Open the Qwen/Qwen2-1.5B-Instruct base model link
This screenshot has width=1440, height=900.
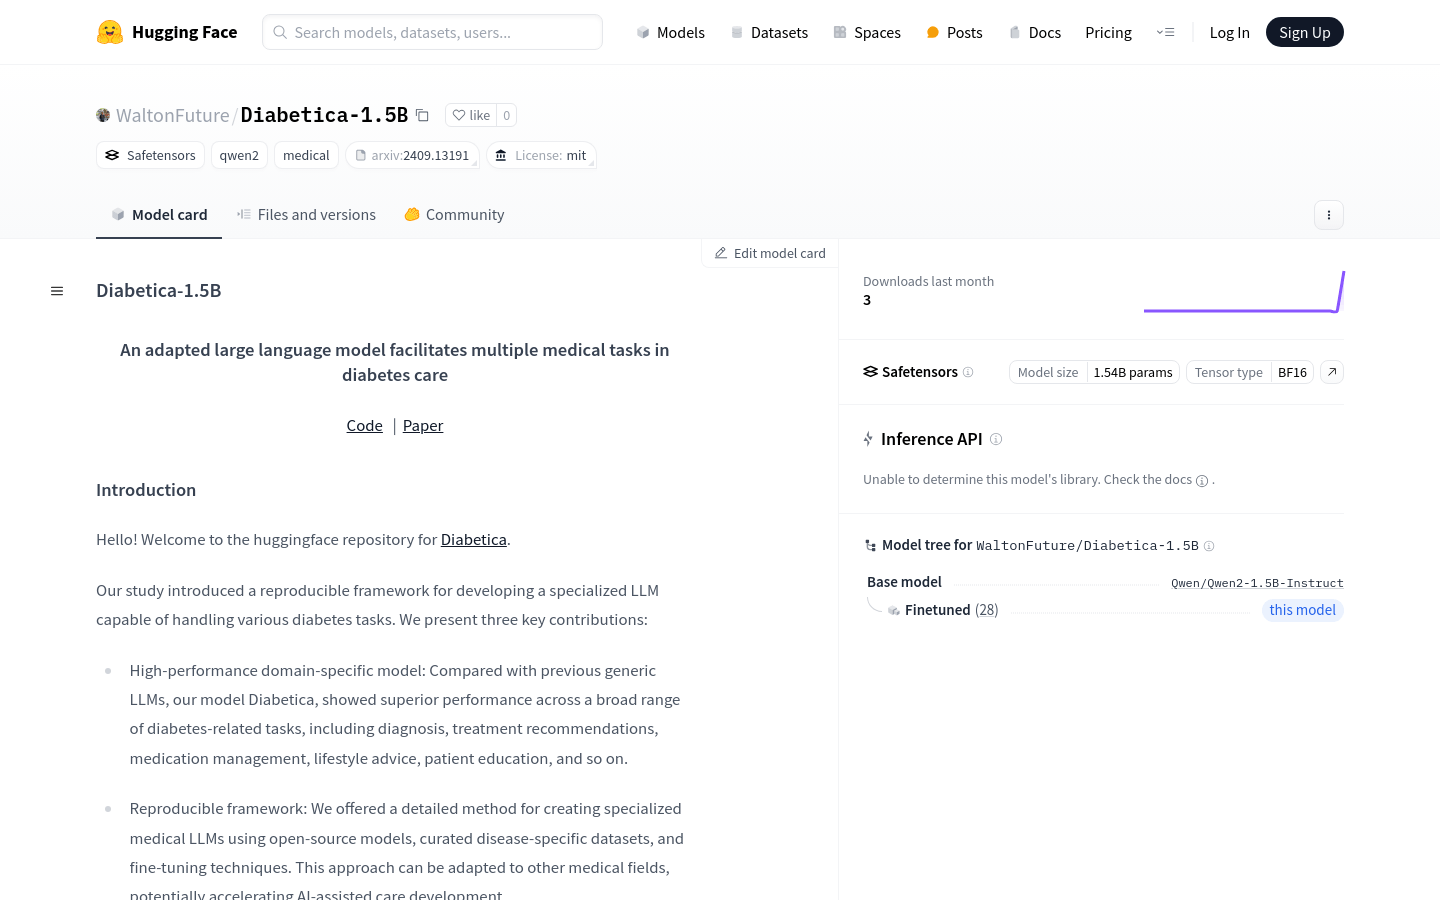(1257, 583)
